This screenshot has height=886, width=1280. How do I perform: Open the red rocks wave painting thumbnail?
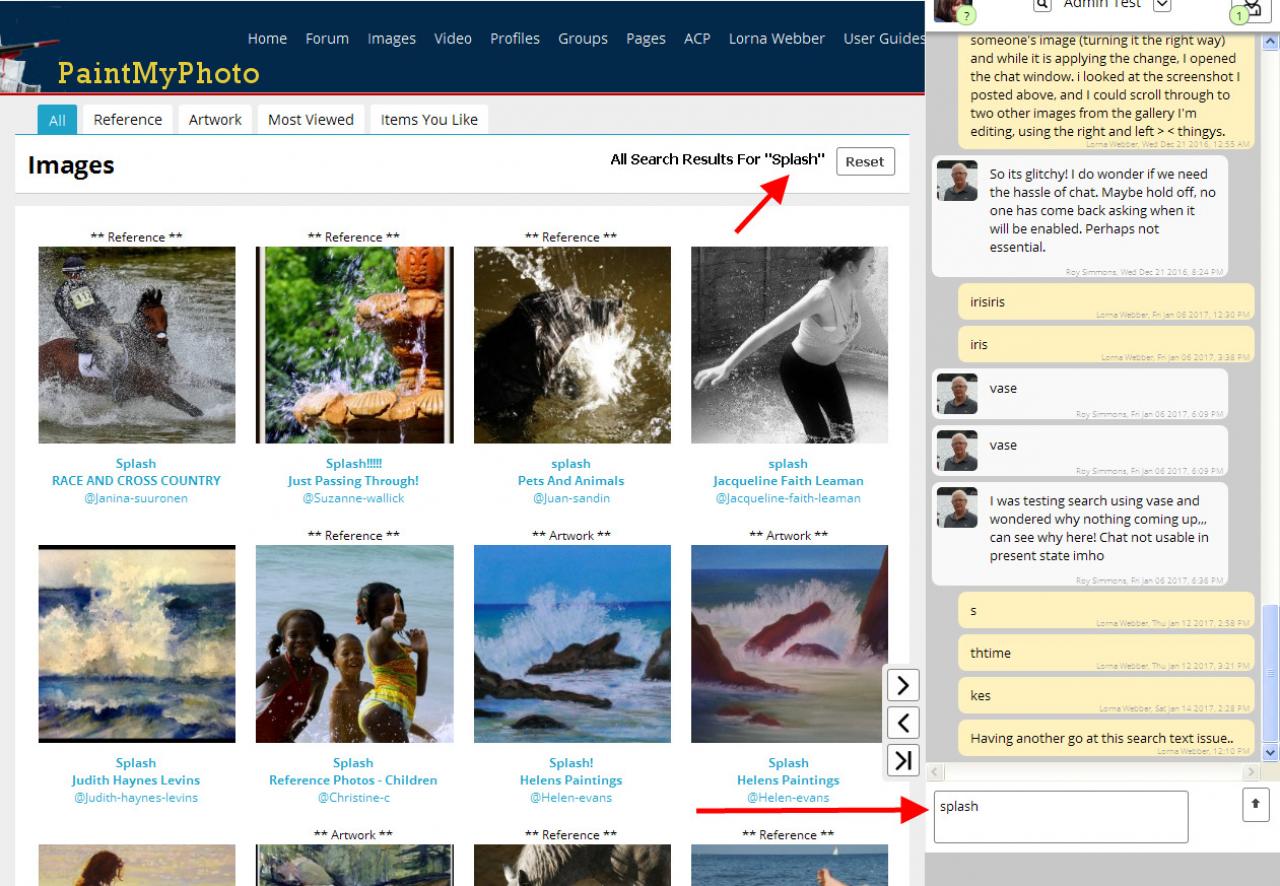pos(789,644)
